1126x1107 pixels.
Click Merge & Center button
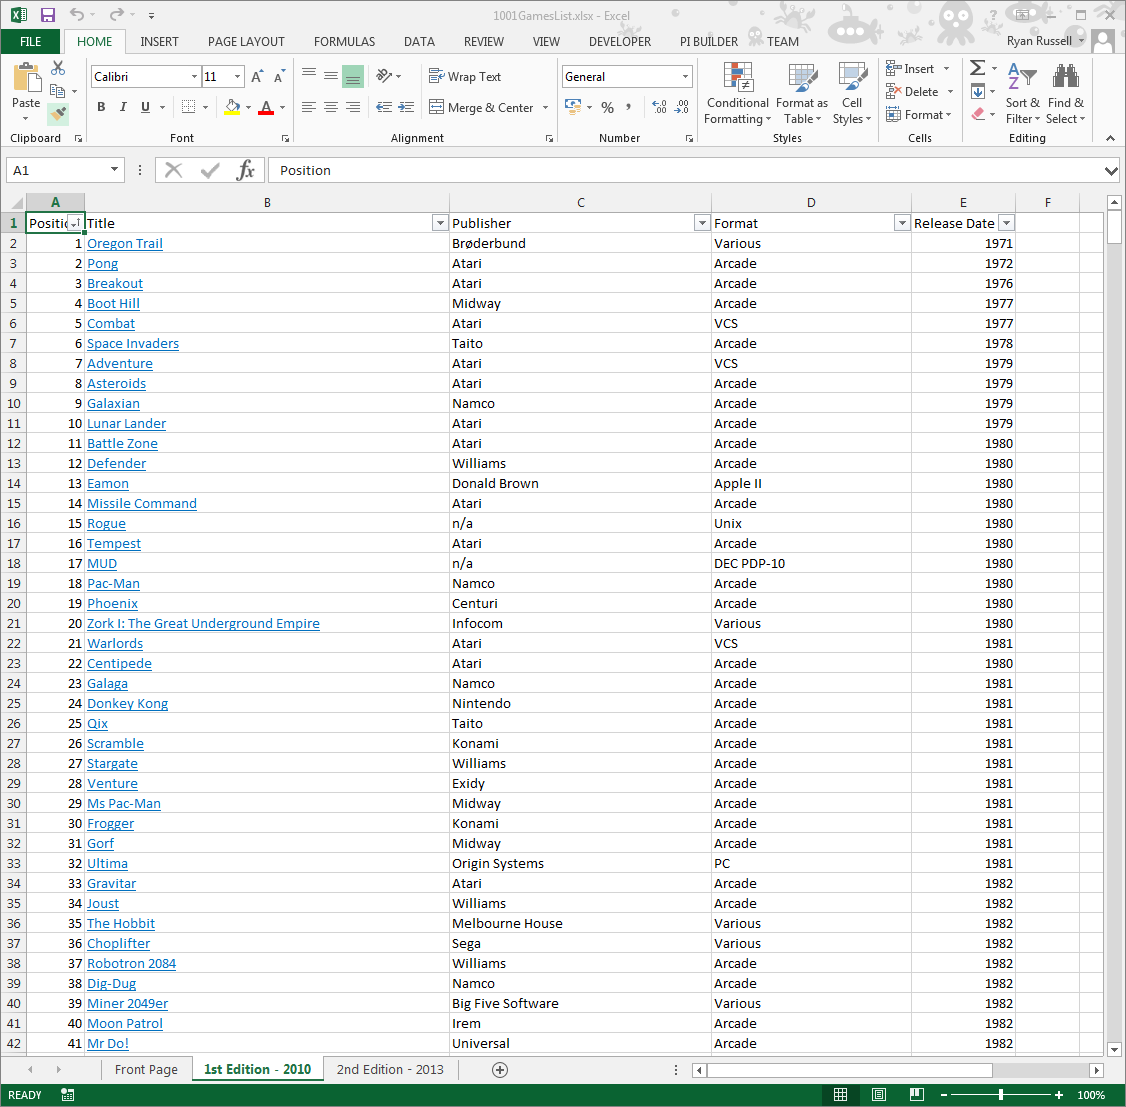pos(482,108)
